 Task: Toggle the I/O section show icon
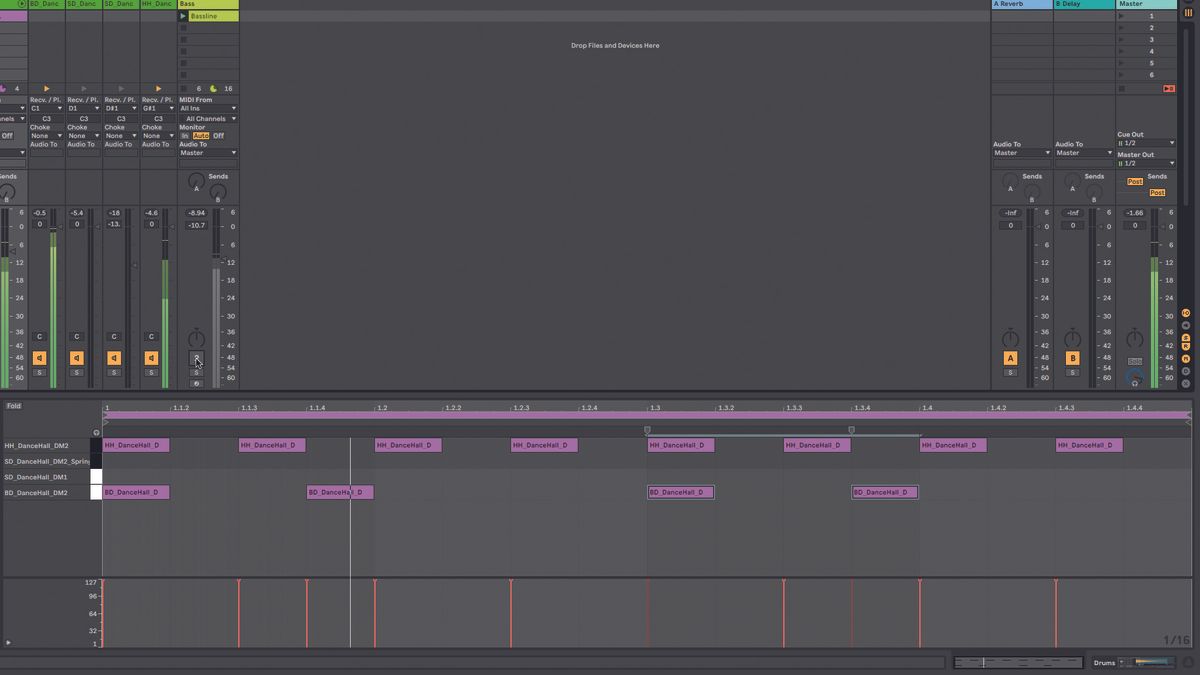(1186, 313)
